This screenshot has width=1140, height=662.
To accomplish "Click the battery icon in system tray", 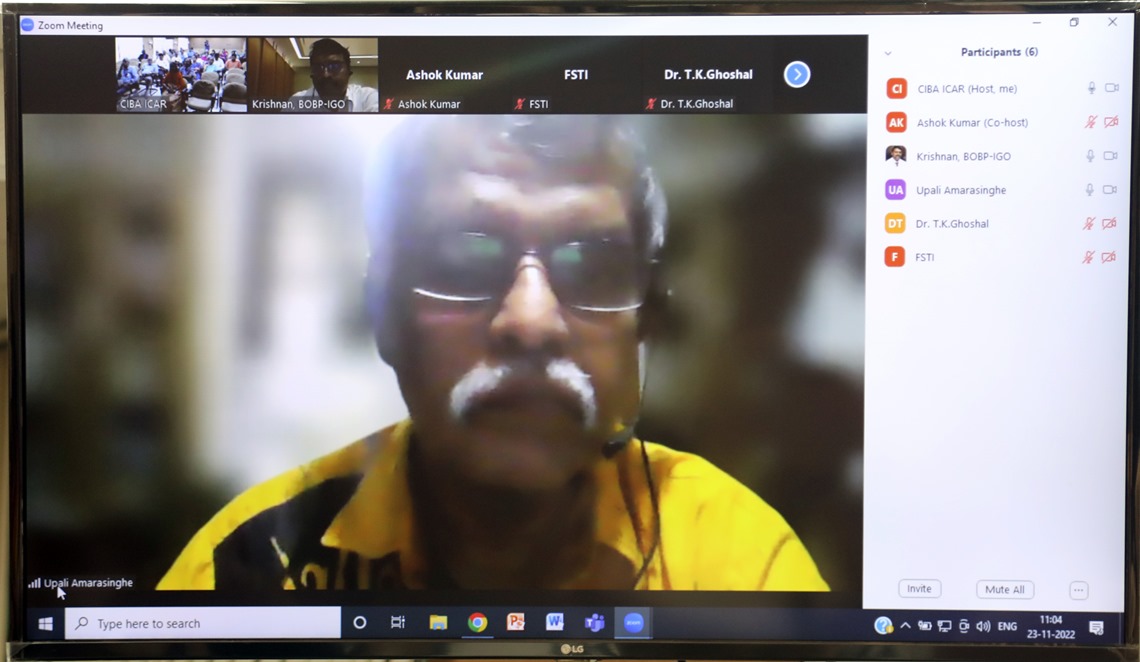I will click(925, 626).
